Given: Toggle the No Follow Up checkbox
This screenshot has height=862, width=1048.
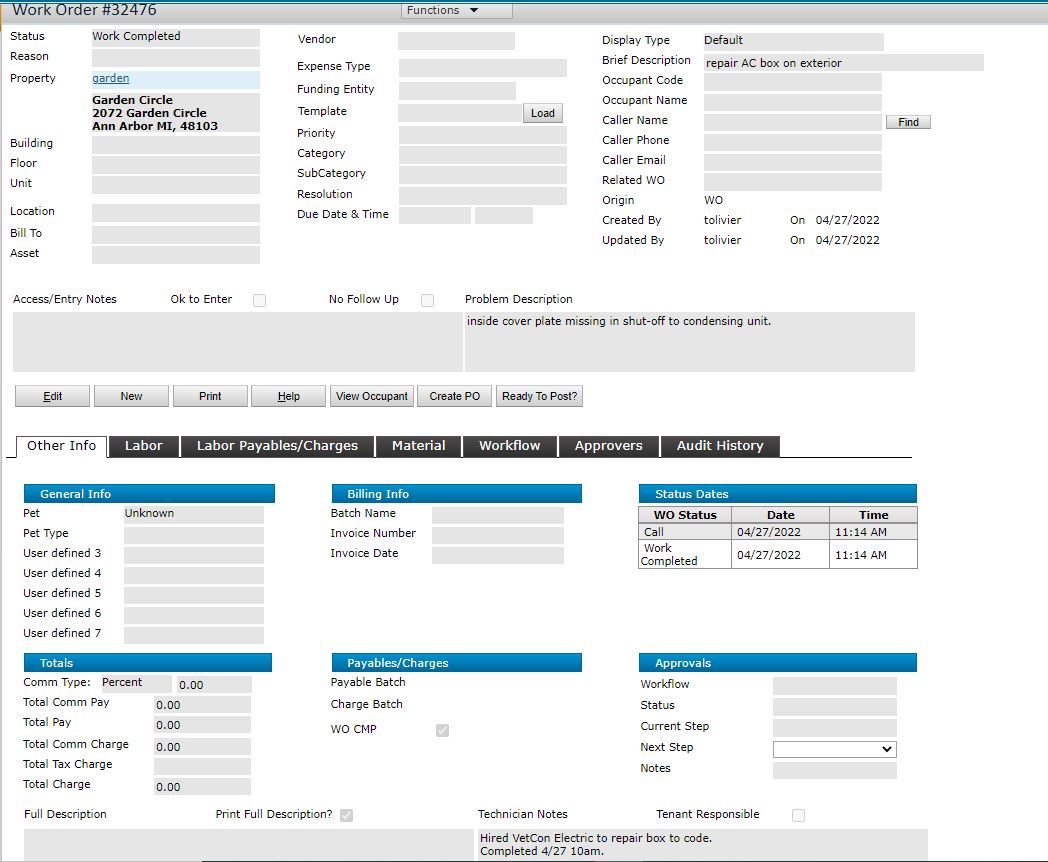Looking at the screenshot, I should click(x=428, y=300).
